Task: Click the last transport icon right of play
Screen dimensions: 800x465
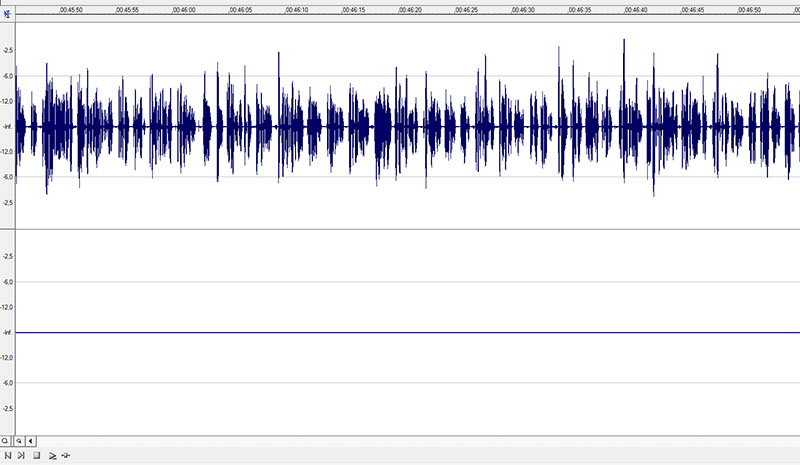Action: 66,456
